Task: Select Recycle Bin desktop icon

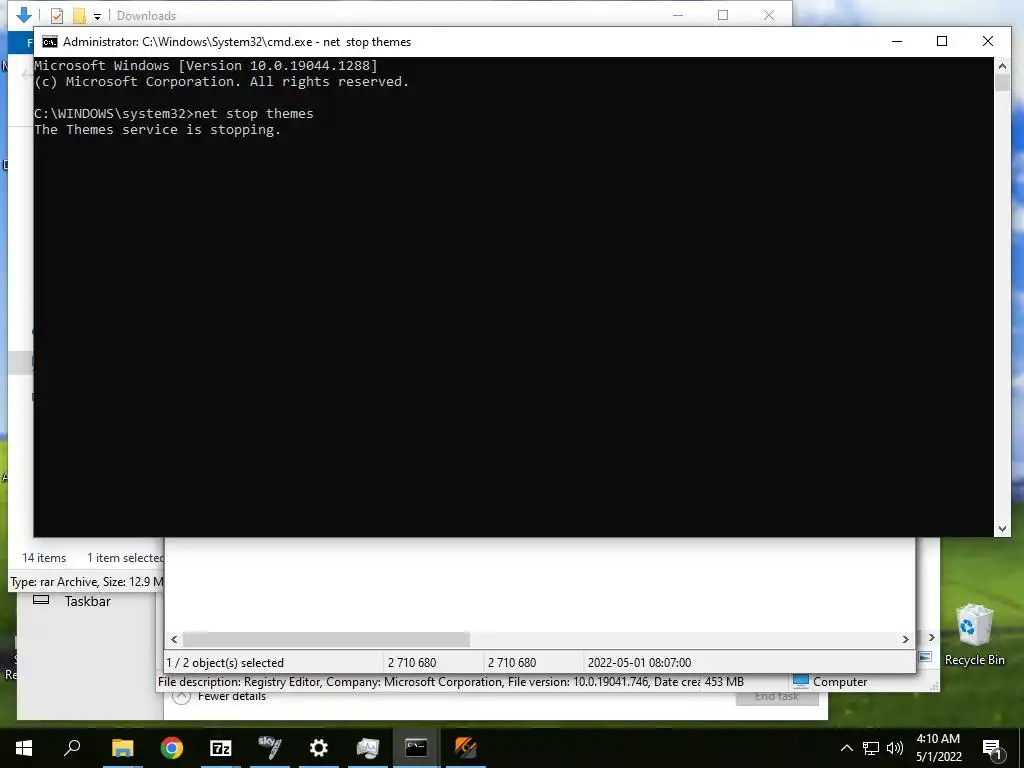Action: [x=974, y=634]
